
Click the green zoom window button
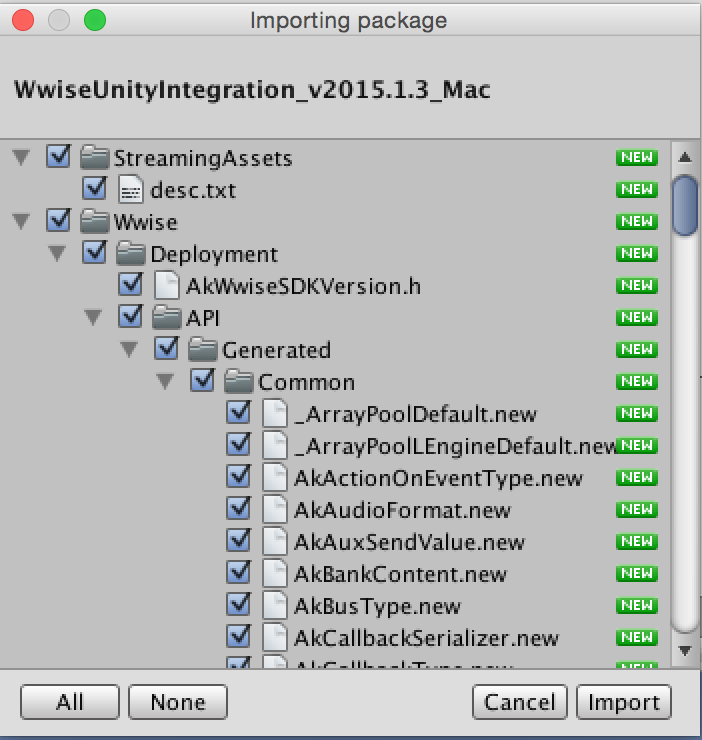(x=95, y=20)
